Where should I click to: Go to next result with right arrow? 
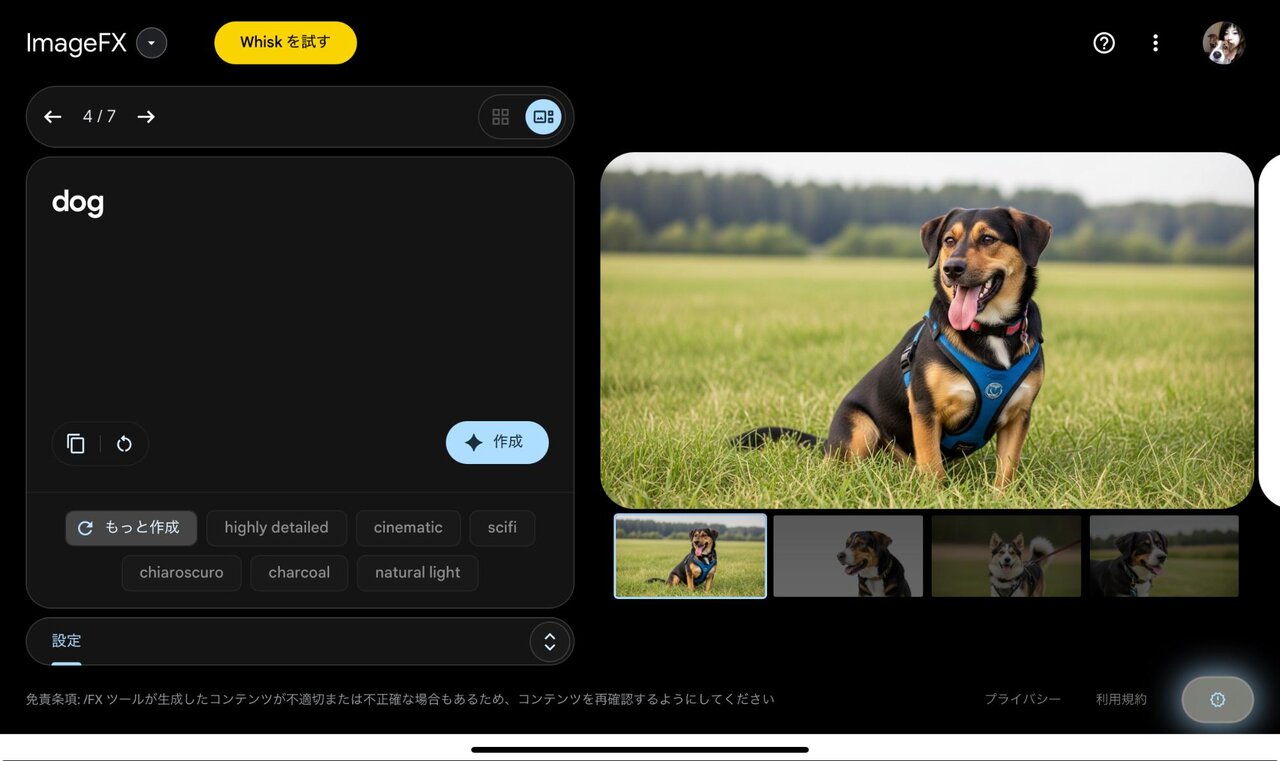tap(146, 117)
